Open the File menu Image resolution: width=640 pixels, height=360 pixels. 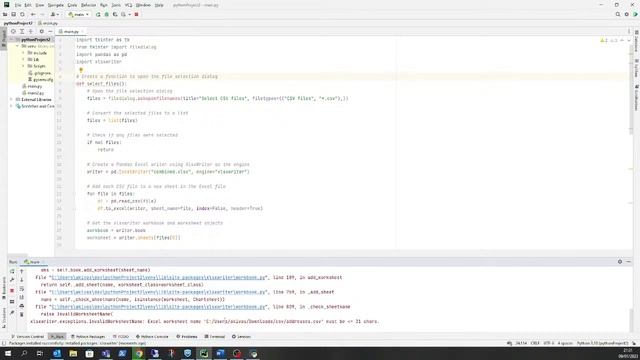18,5
